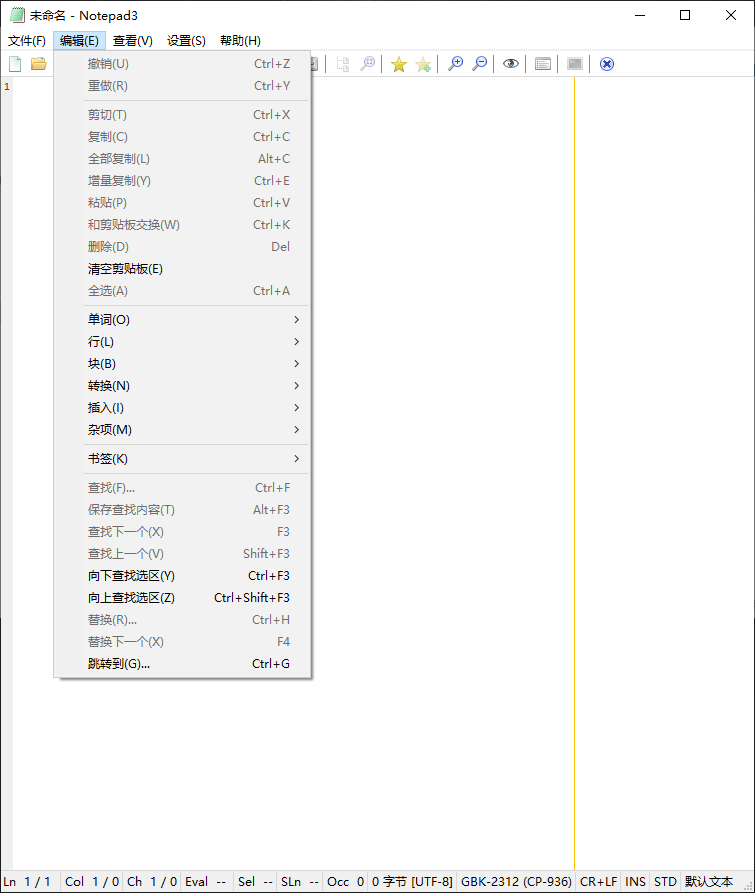Click disabled 全部复制(L) entry

[x=182, y=159]
